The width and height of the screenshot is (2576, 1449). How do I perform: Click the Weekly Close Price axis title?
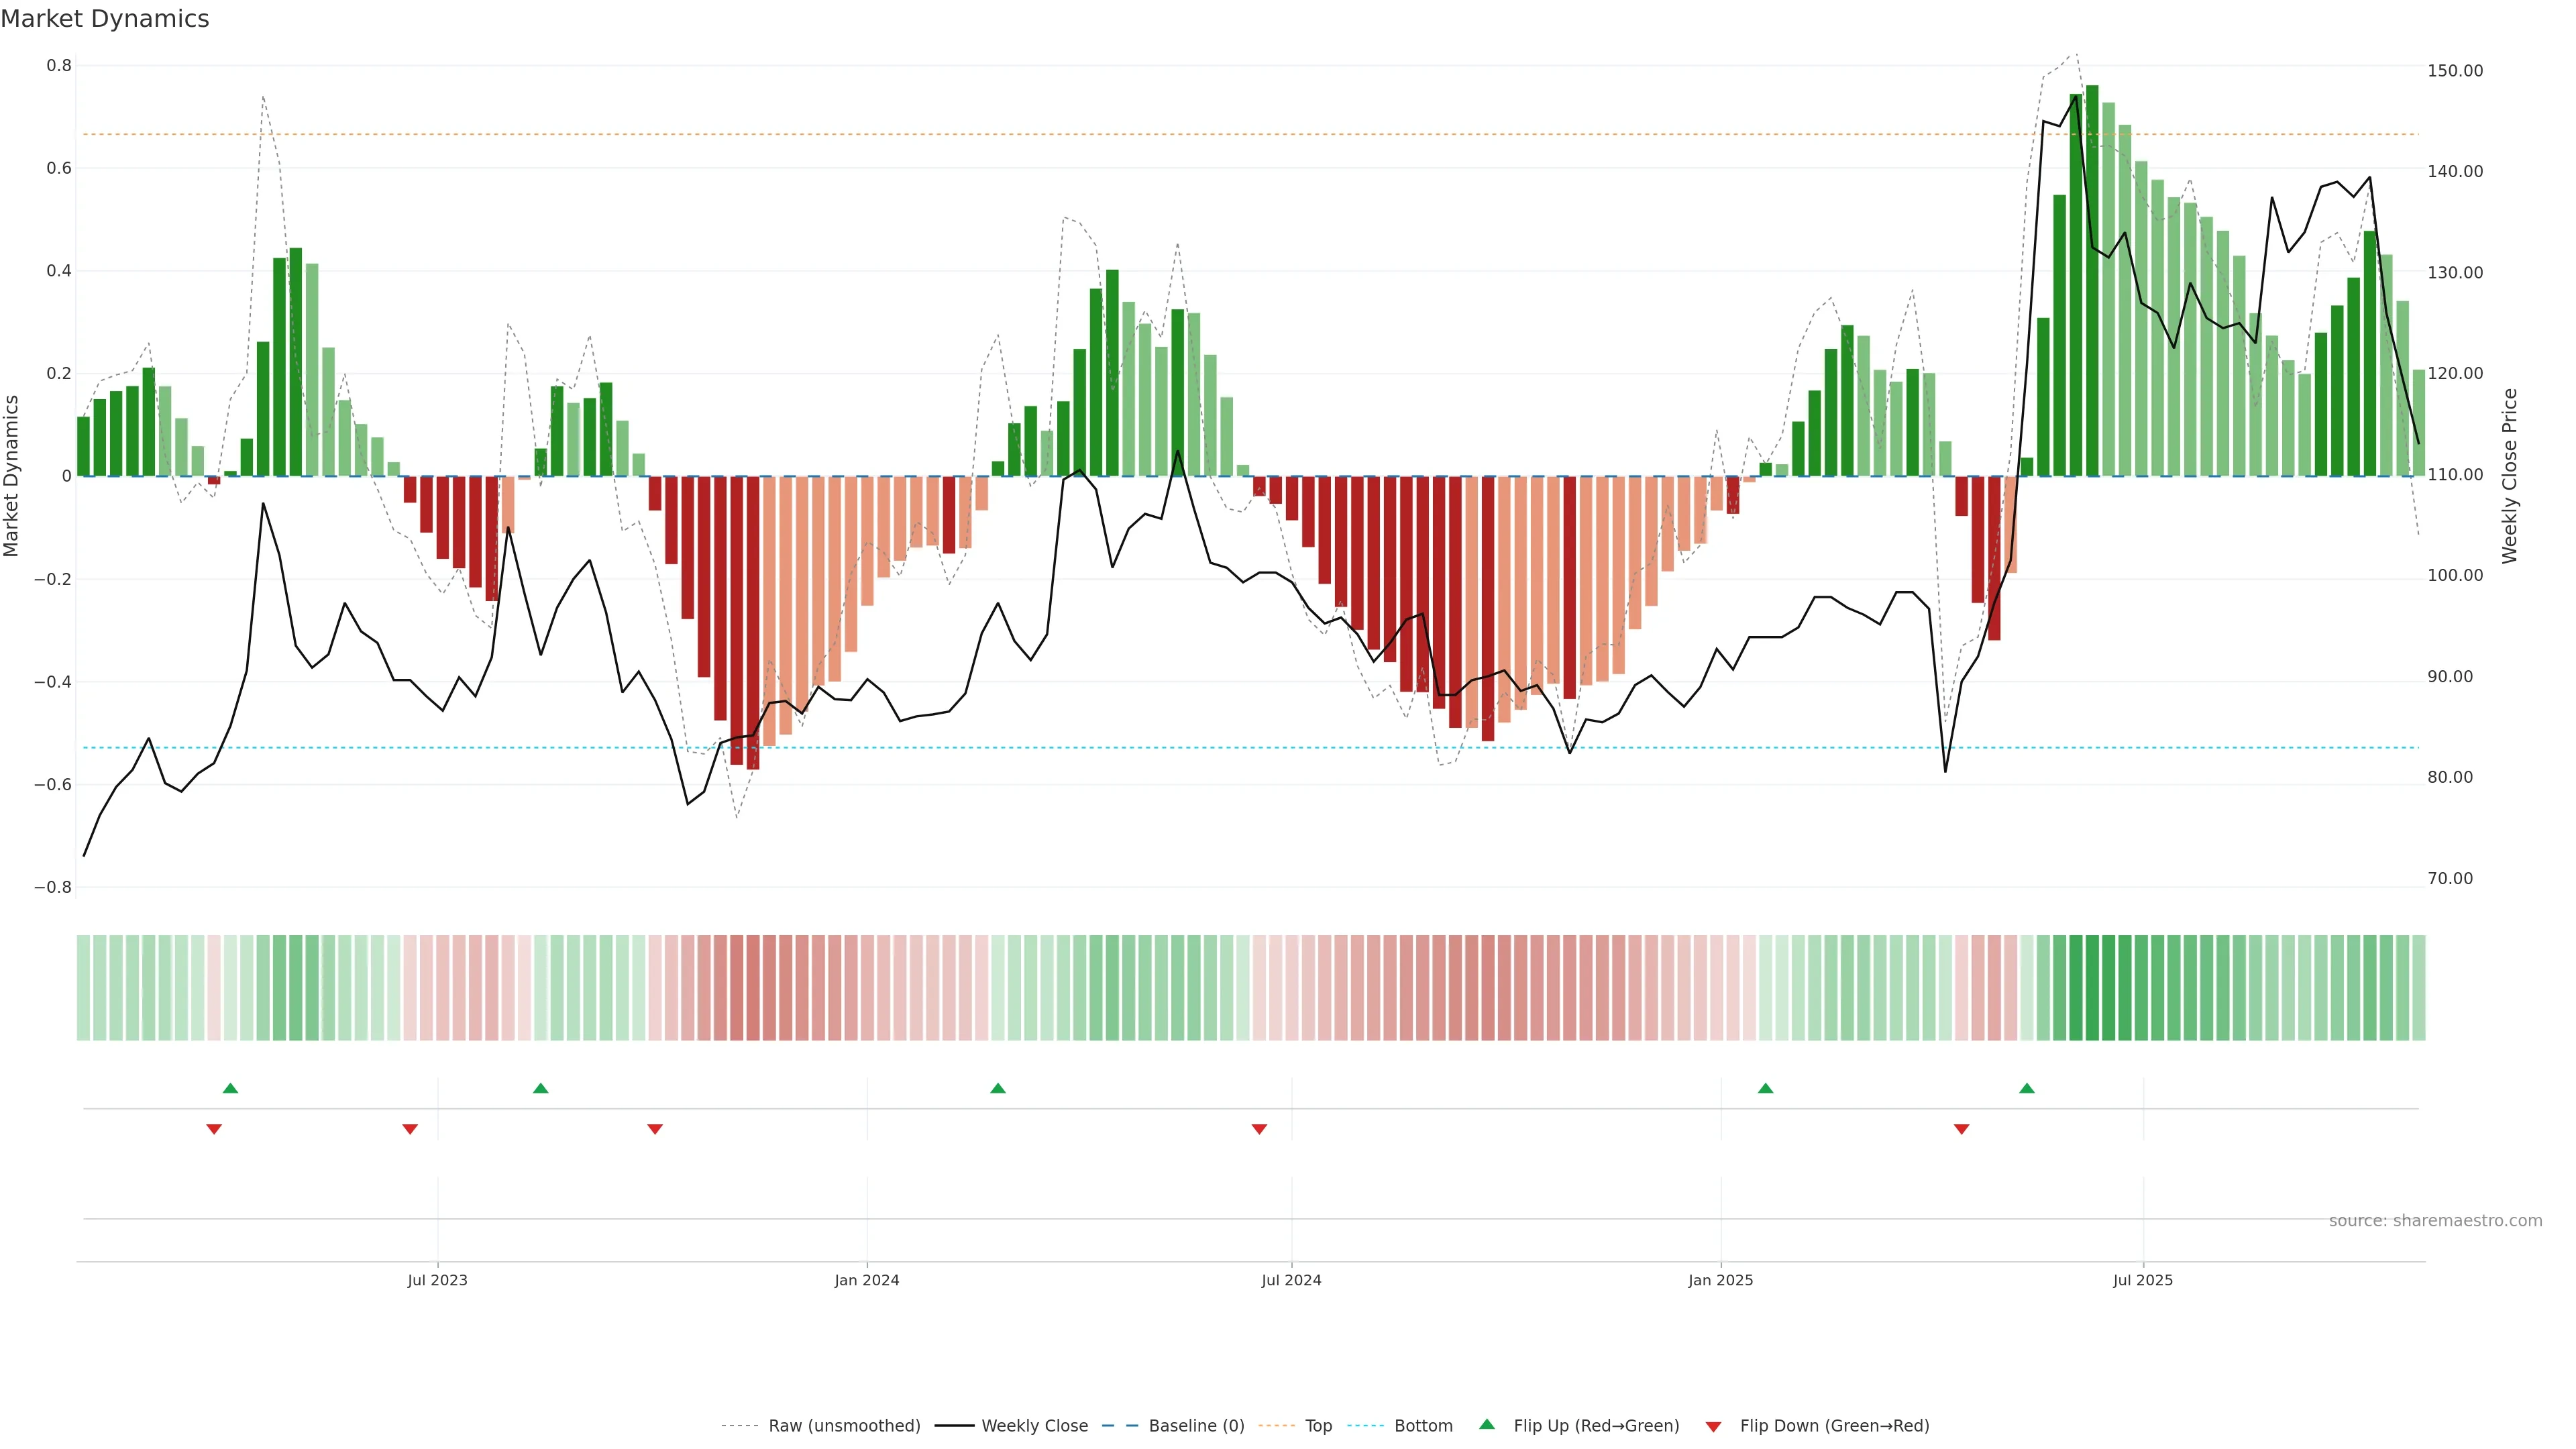coord(2509,476)
